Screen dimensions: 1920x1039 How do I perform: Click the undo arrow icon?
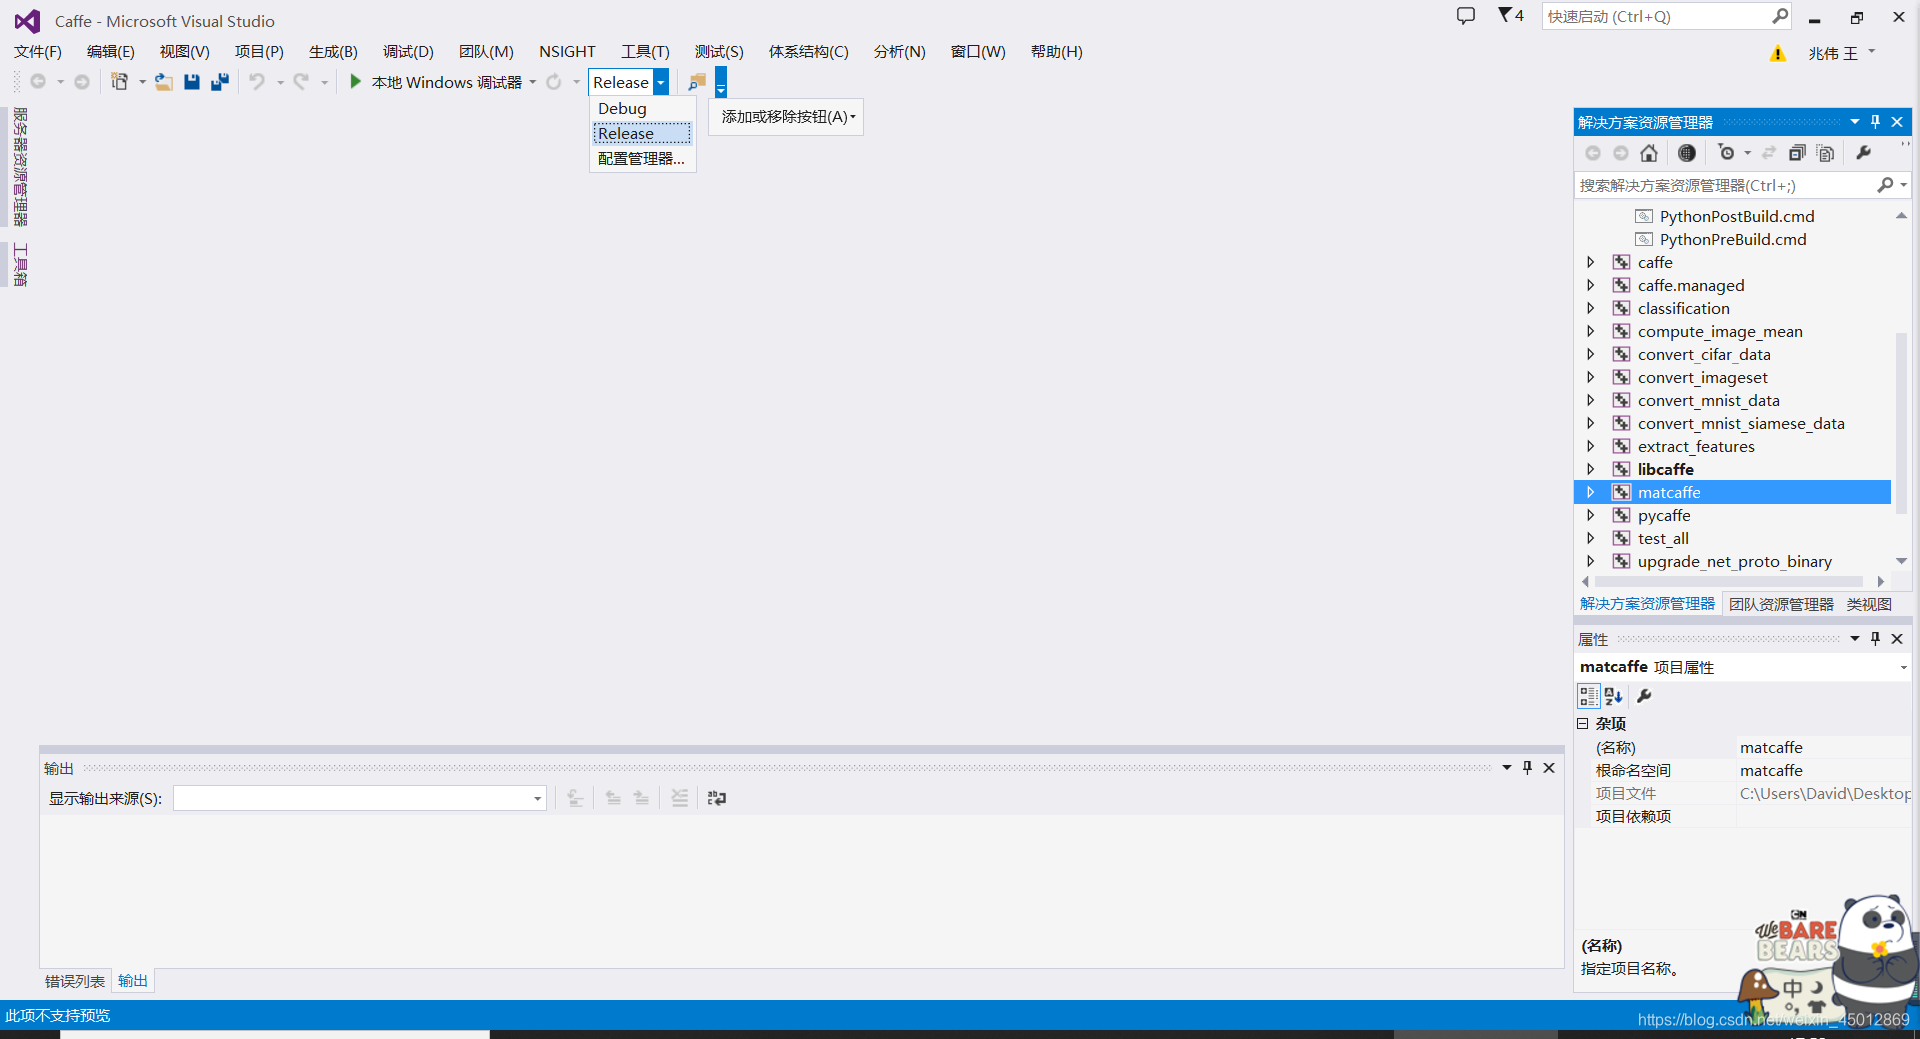coord(257,82)
